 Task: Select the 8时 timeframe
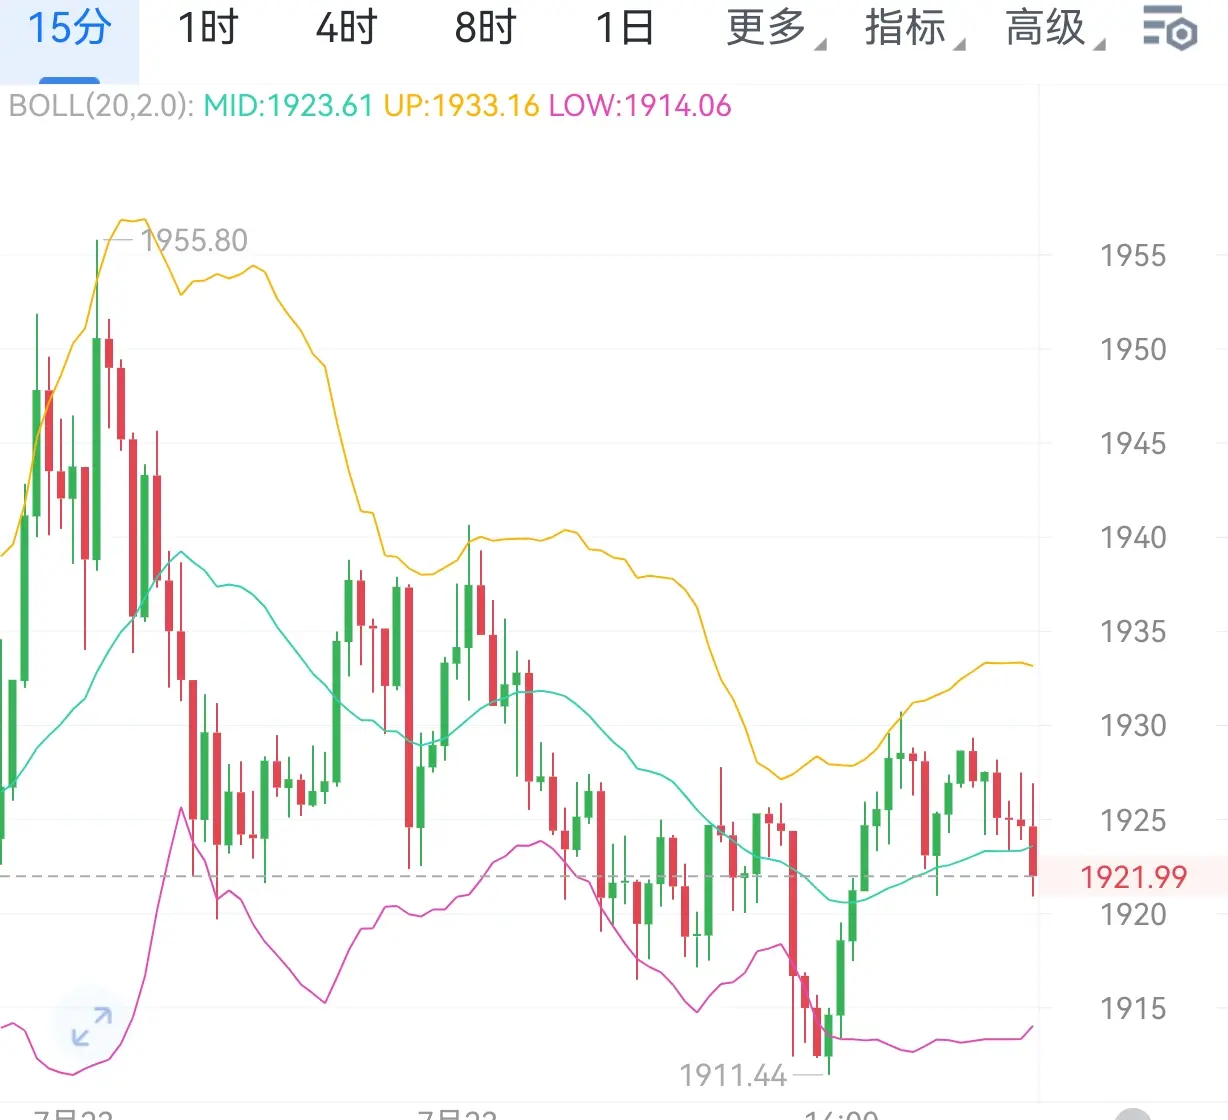[x=485, y=28]
